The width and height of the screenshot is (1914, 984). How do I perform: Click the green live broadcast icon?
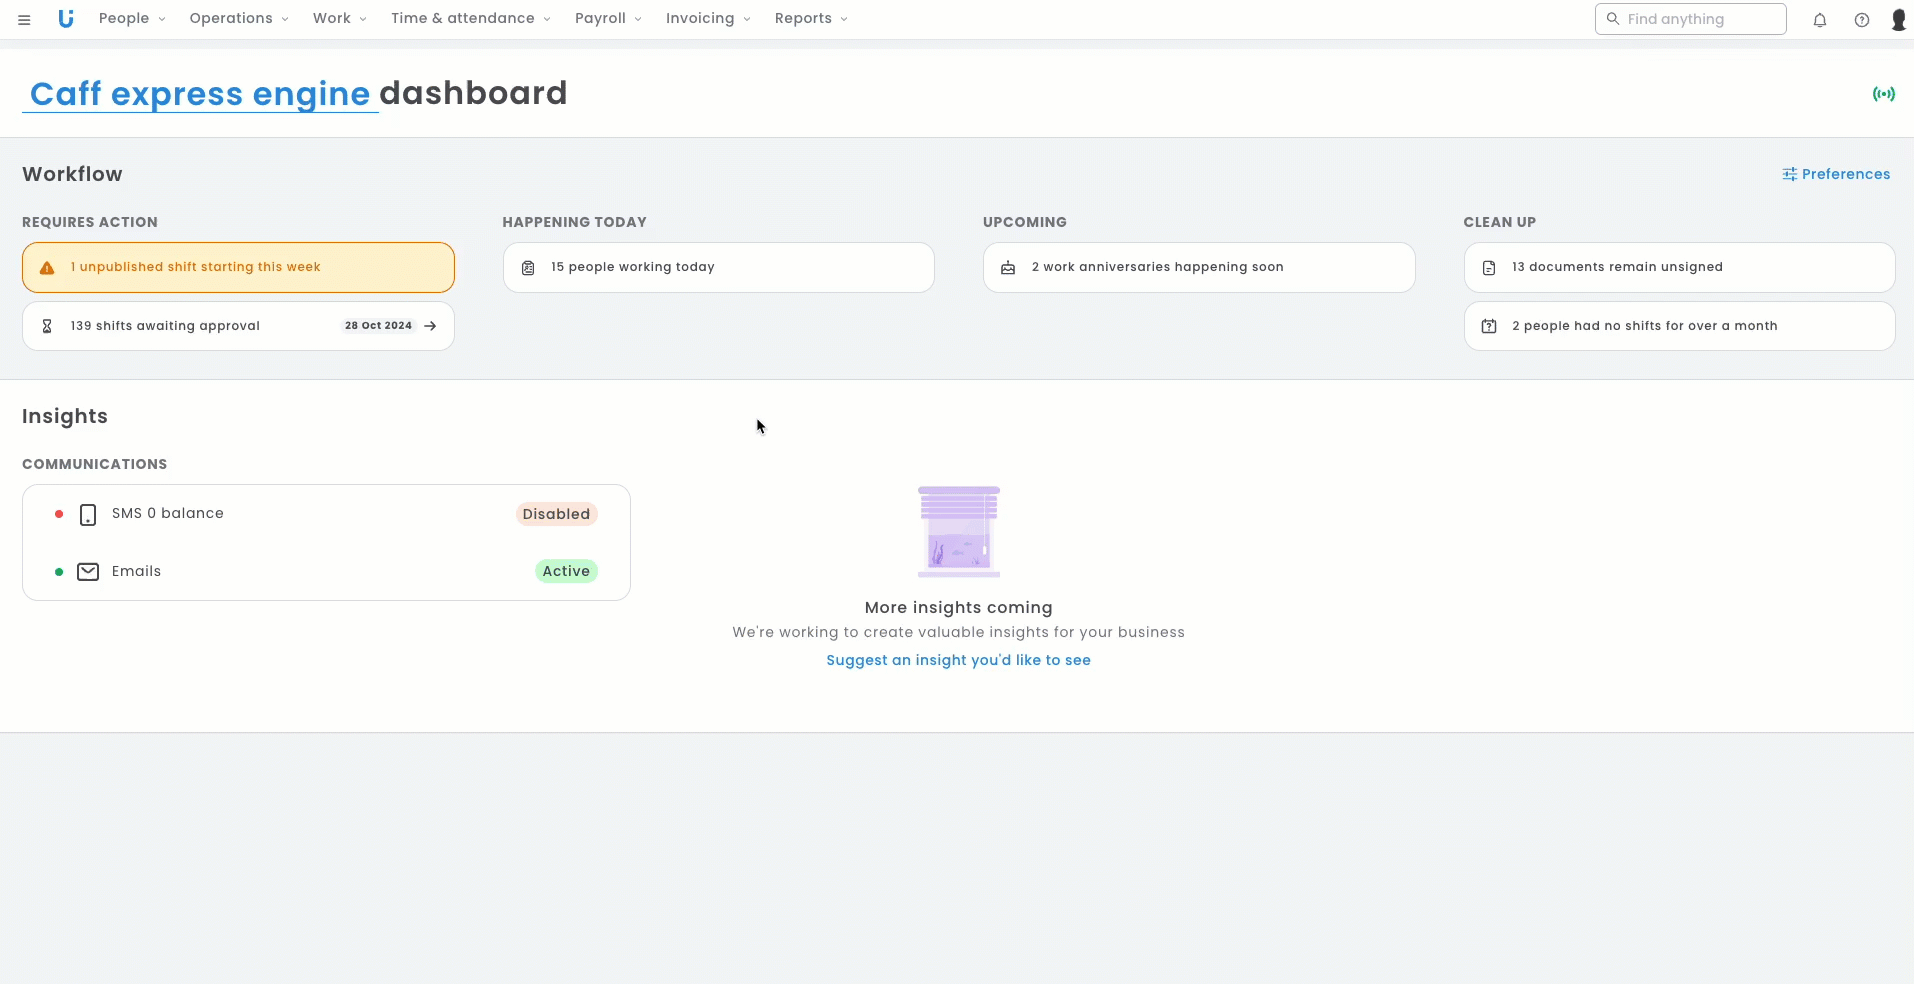click(1883, 94)
